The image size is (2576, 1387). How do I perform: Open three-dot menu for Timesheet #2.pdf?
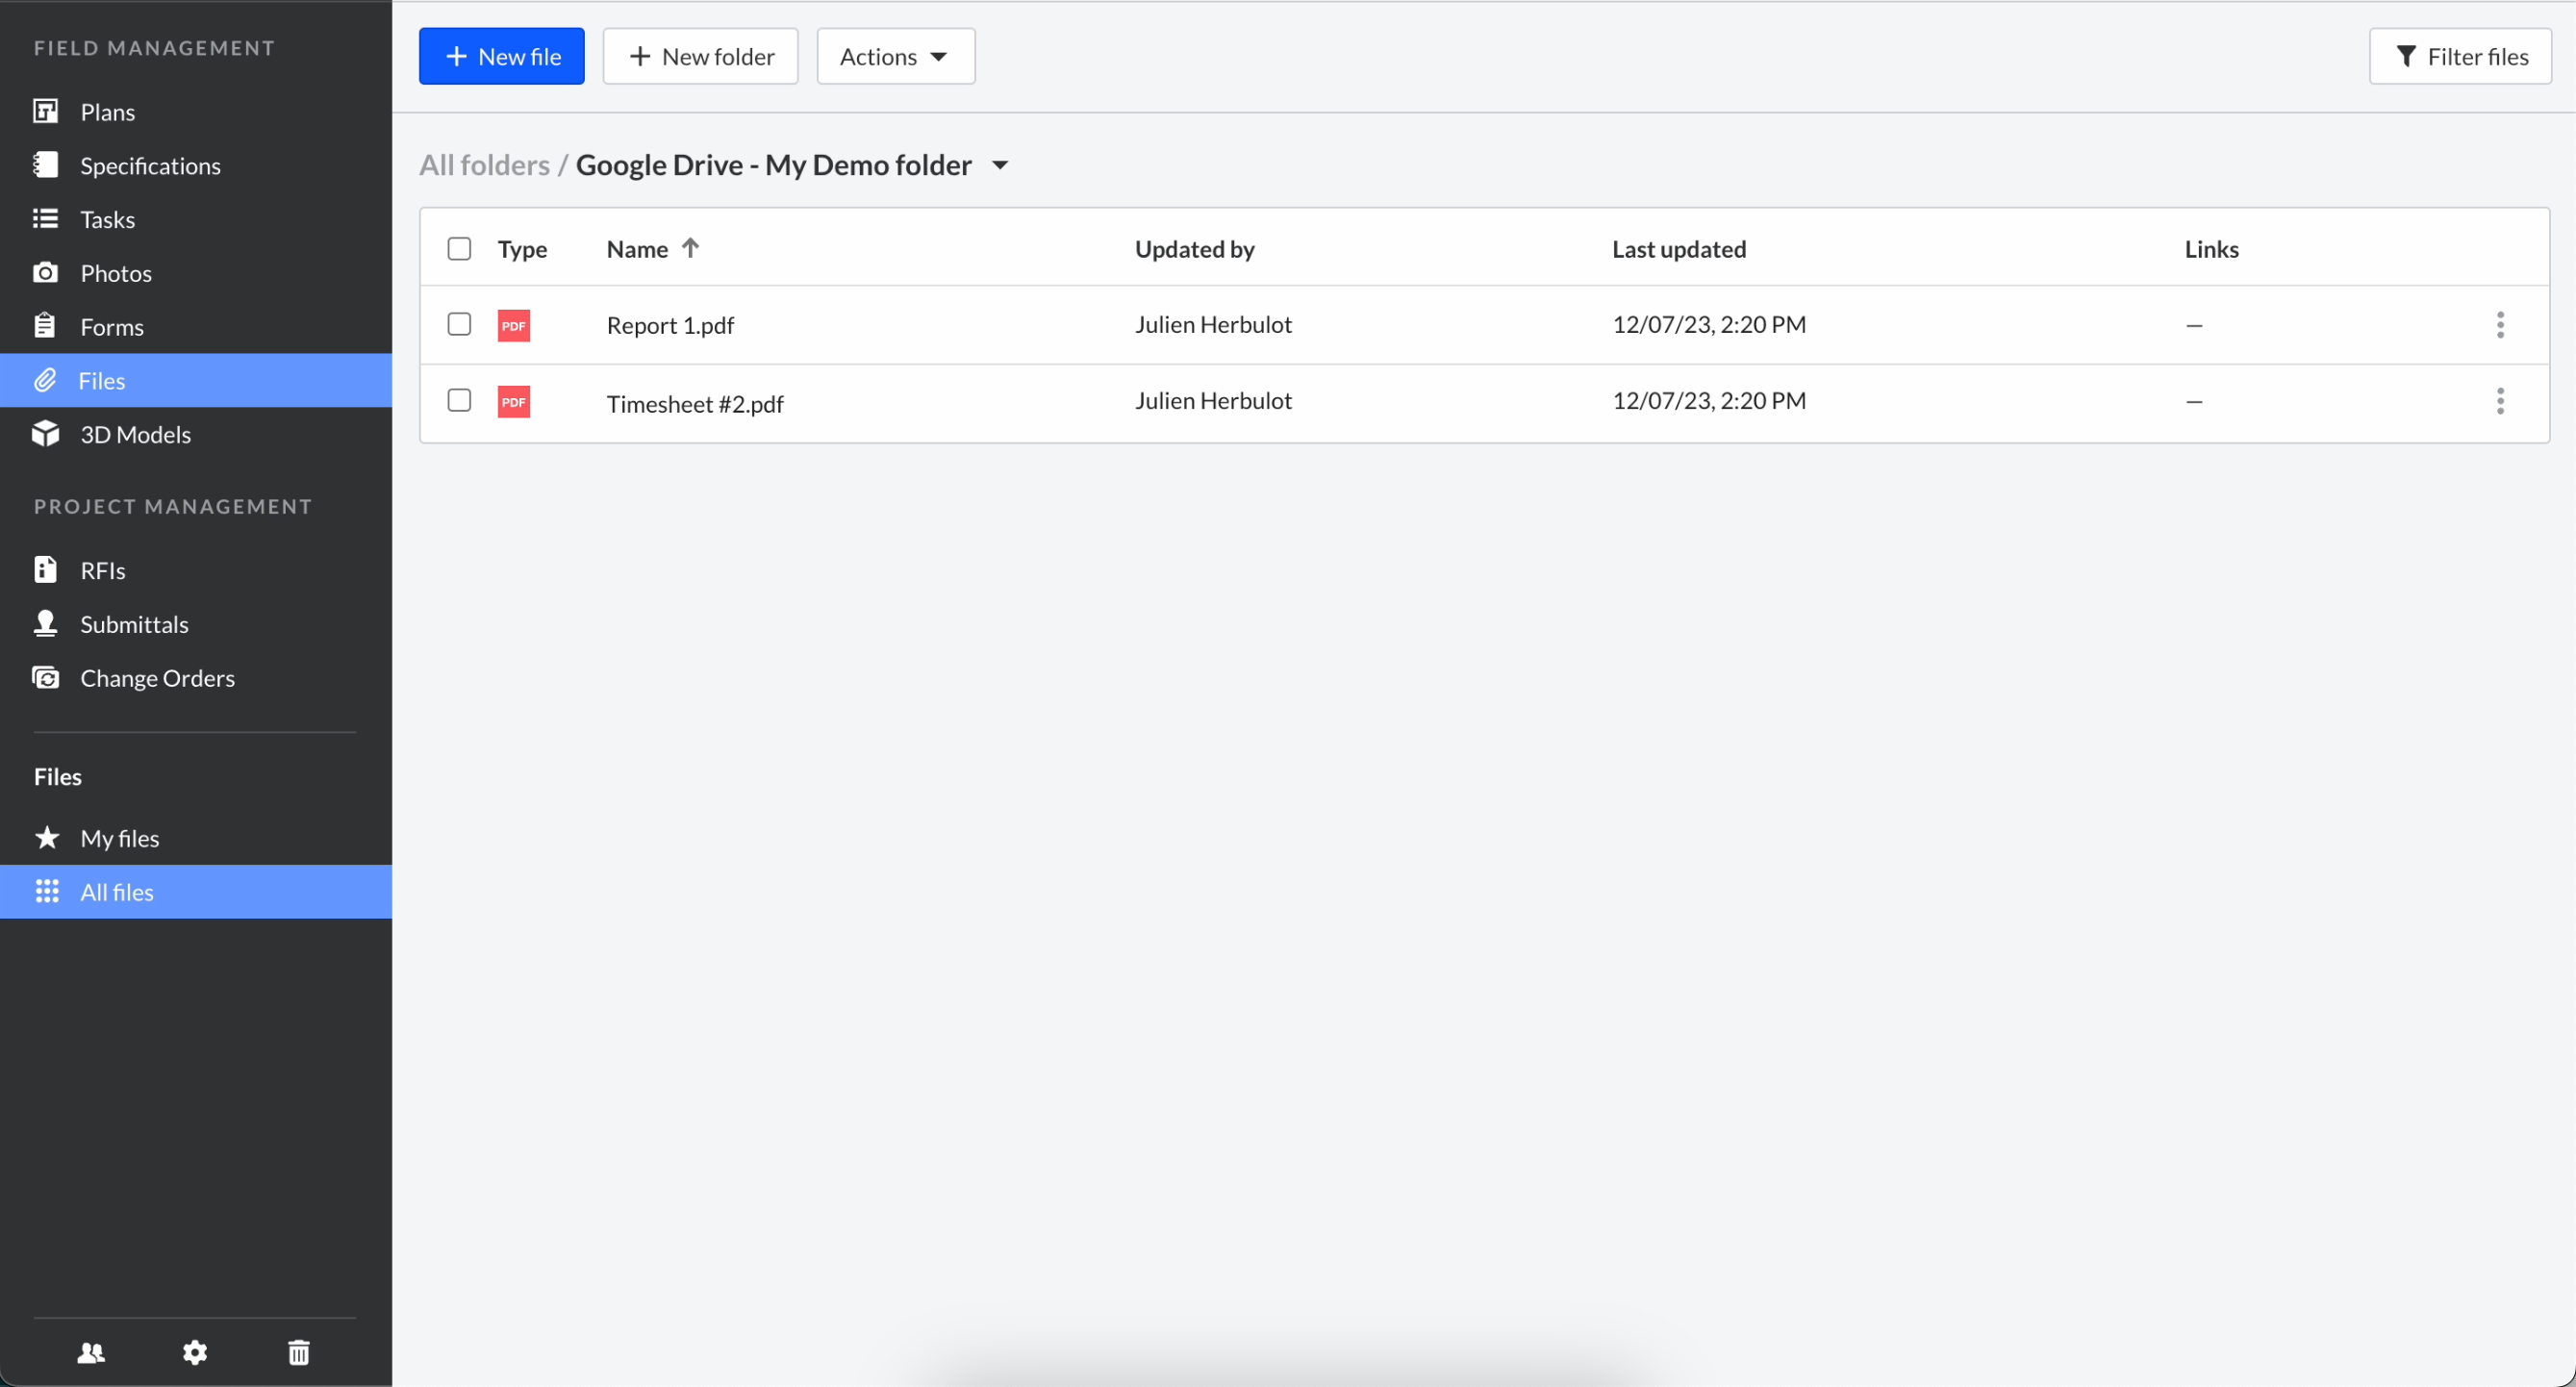pos(2499,402)
